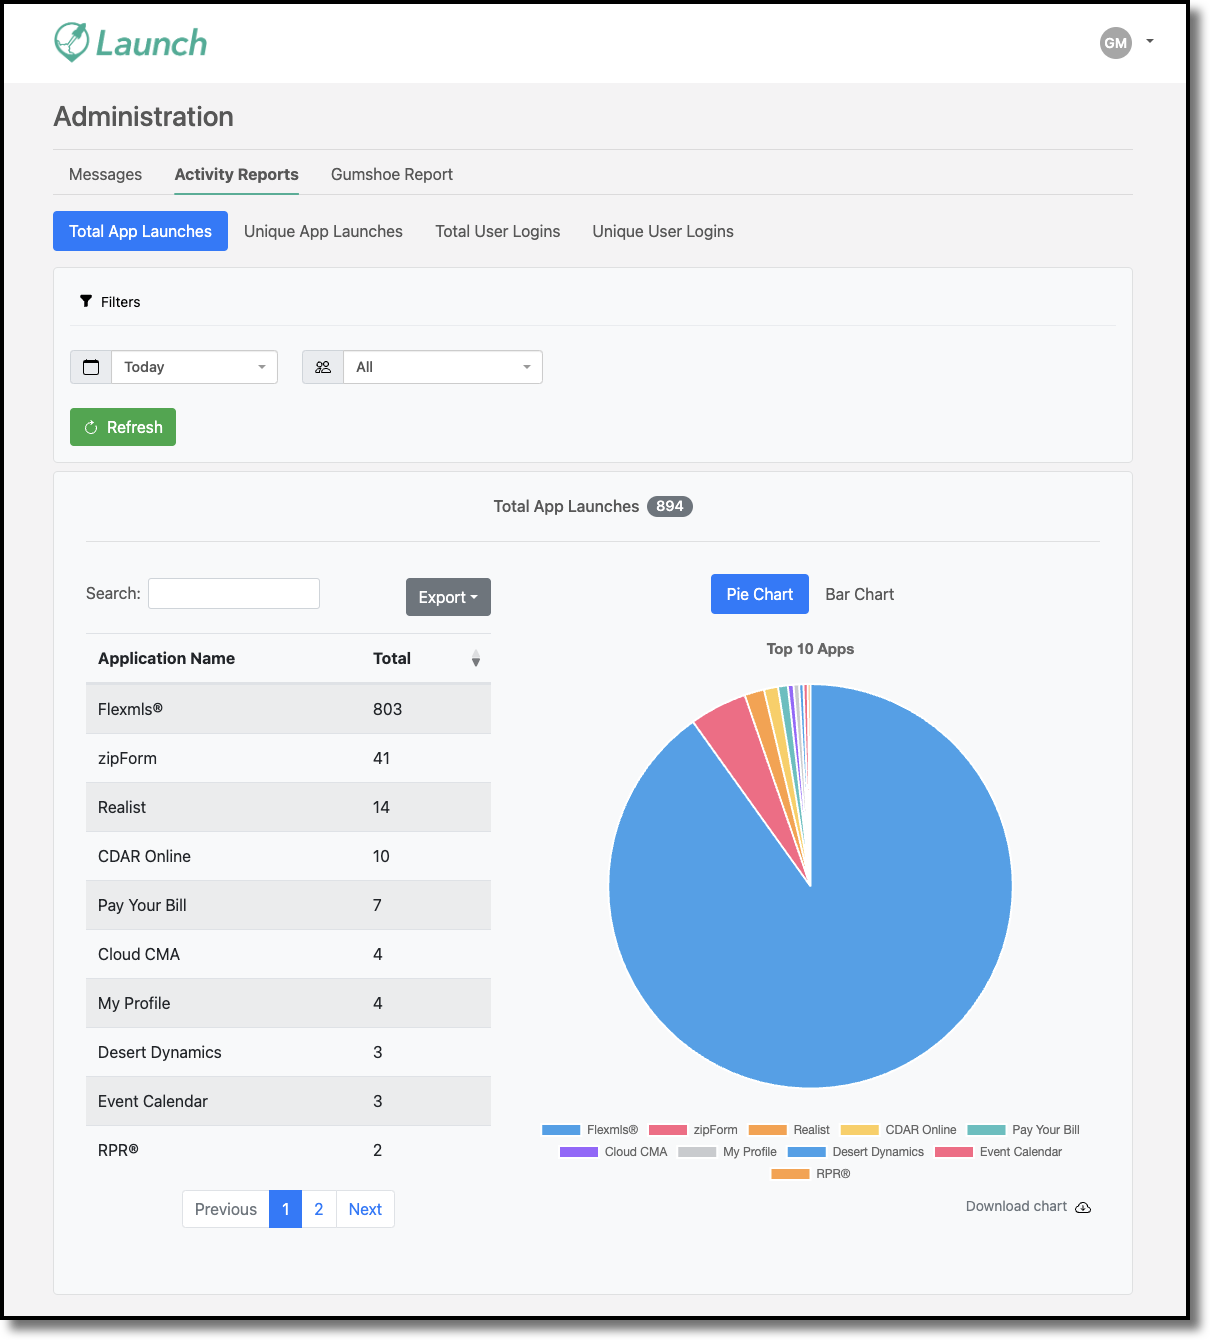Switch to the Activity Reports tab
This screenshot has width=1210, height=1340.
(236, 174)
